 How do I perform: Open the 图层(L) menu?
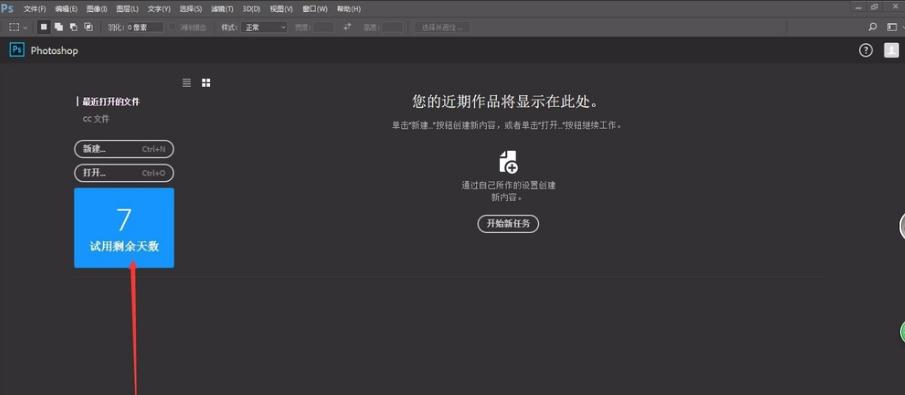127,9
